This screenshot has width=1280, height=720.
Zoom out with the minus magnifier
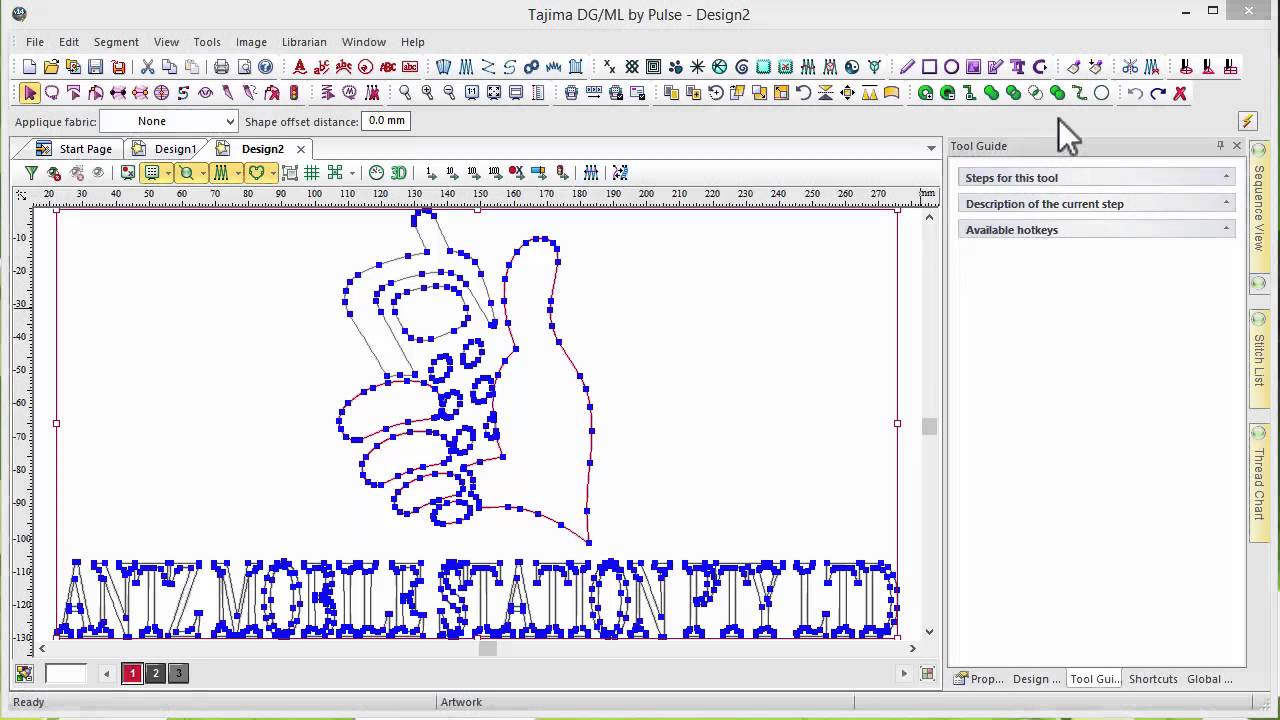[450, 93]
